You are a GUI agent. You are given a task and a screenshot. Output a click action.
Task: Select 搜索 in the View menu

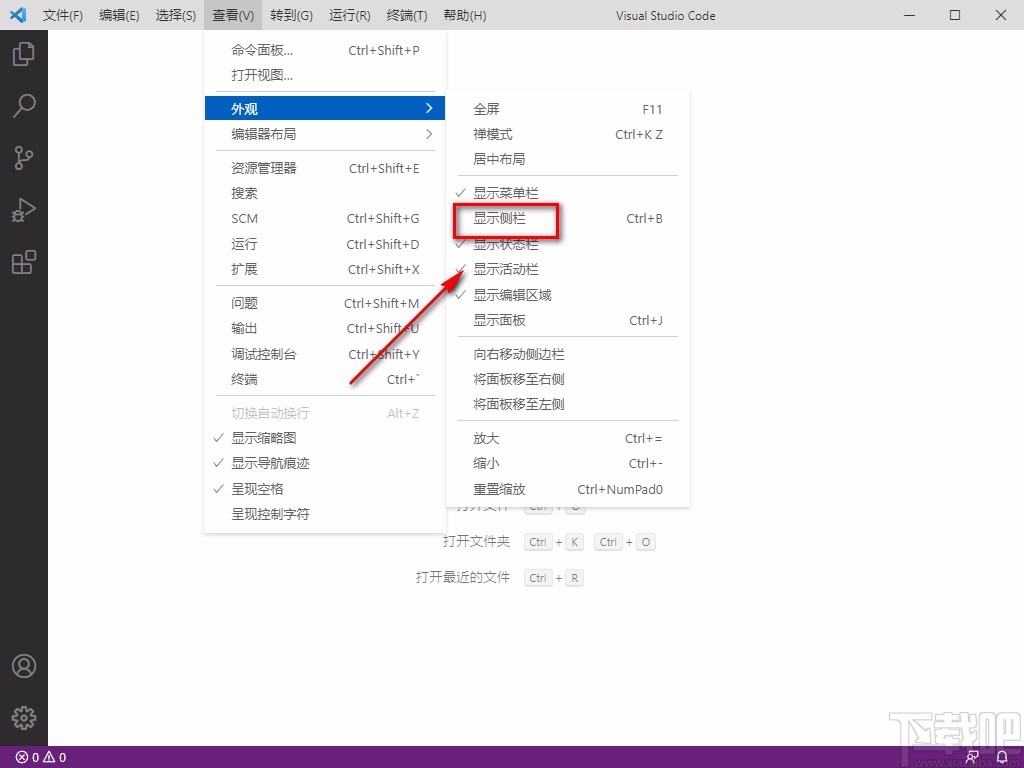pos(325,193)
